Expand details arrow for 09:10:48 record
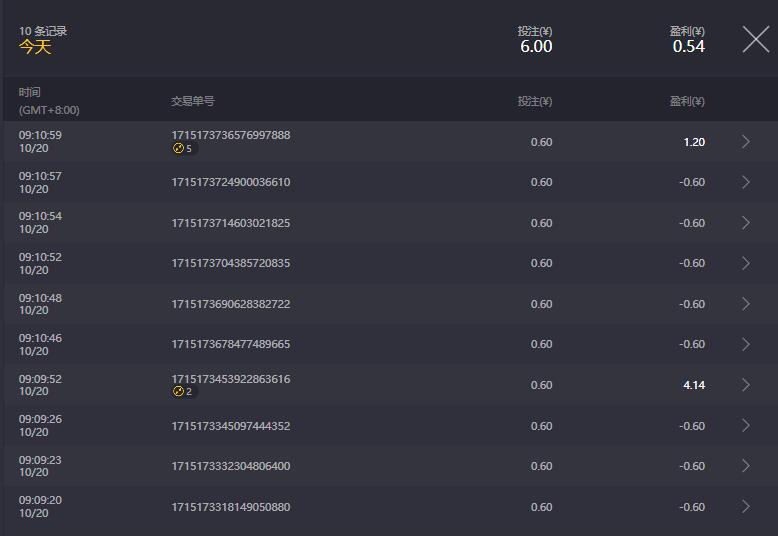Screen dimensions: 778x536 [x=746, y=303]
